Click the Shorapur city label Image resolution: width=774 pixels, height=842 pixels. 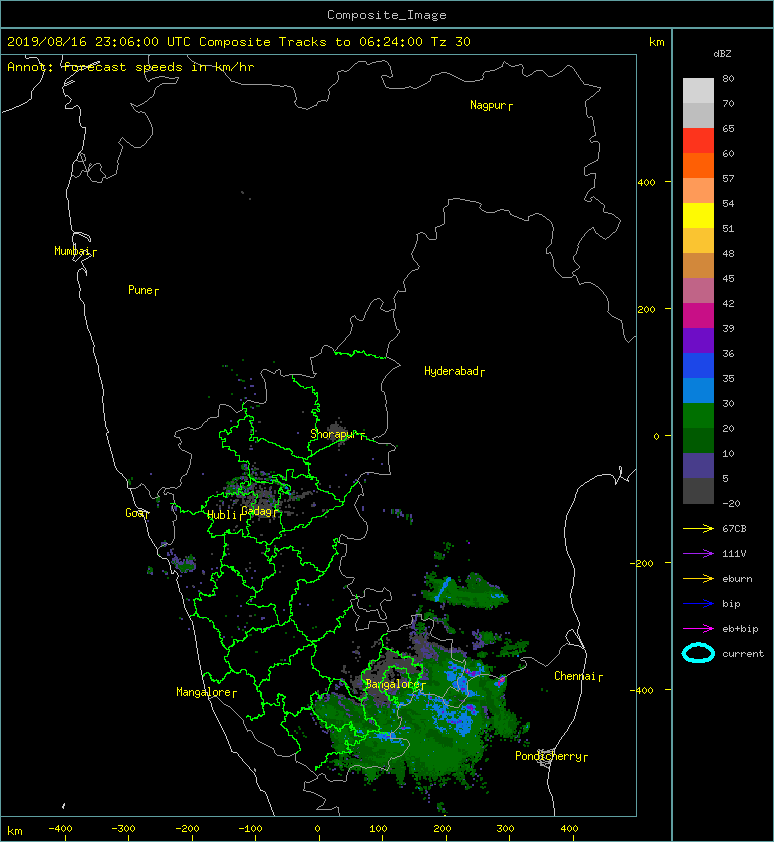337,434
